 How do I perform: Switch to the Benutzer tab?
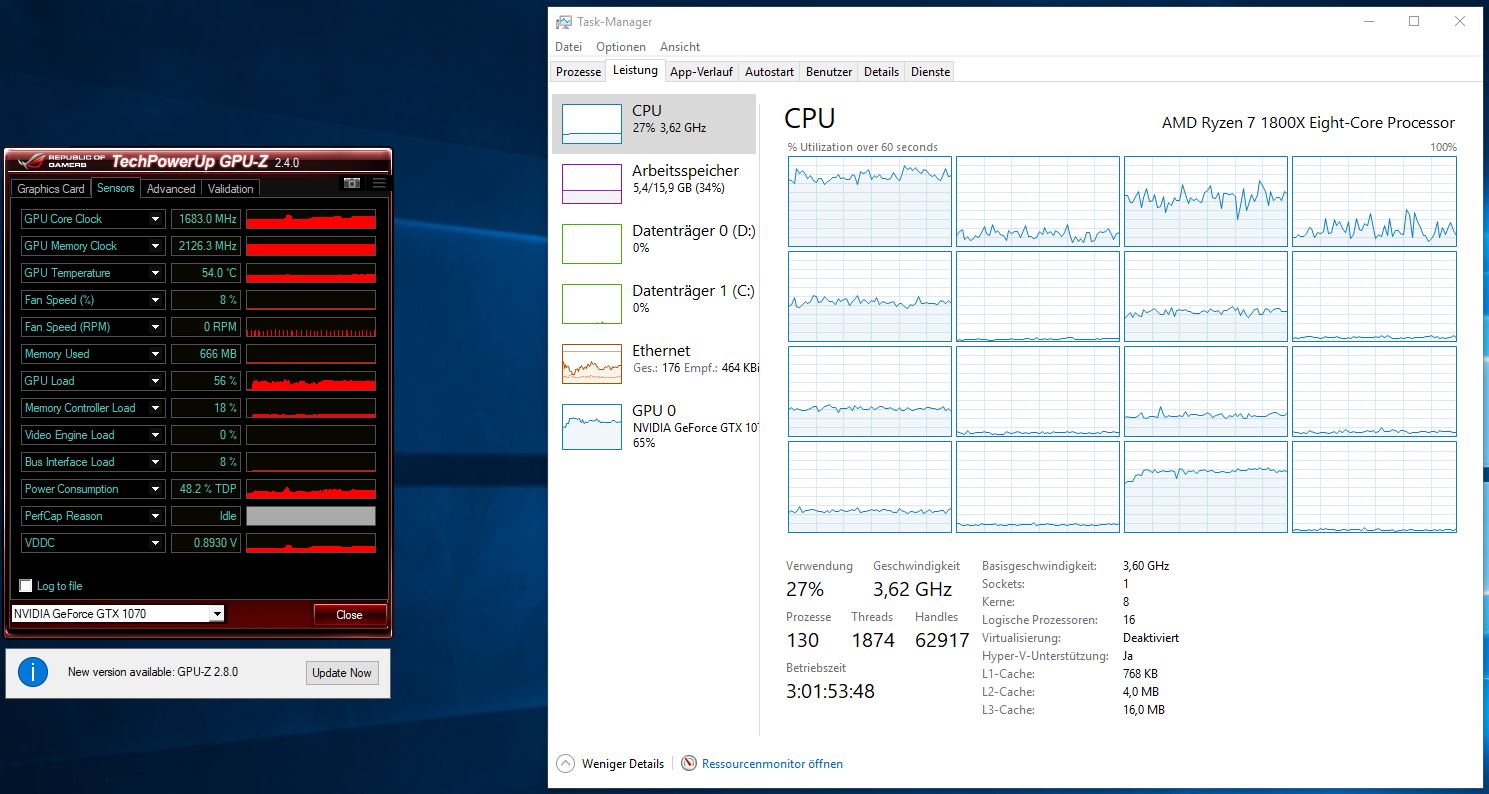(829, 72)
